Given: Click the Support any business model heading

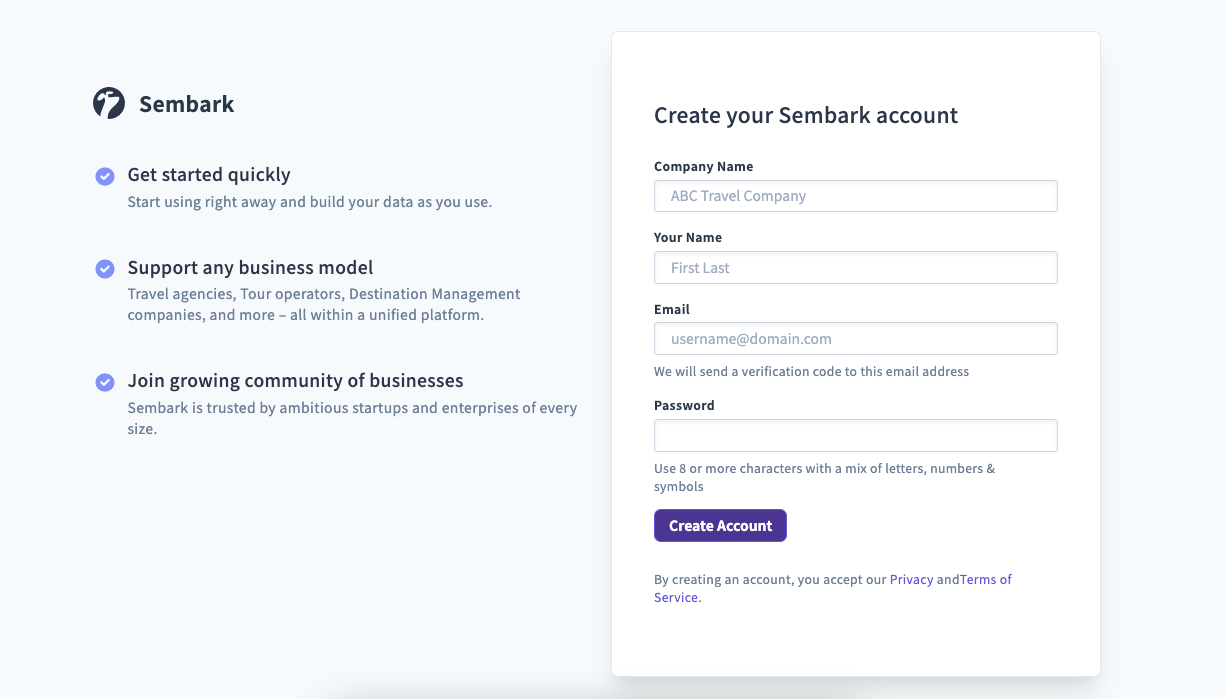Looking at the screenshot, I should [250, 268].
